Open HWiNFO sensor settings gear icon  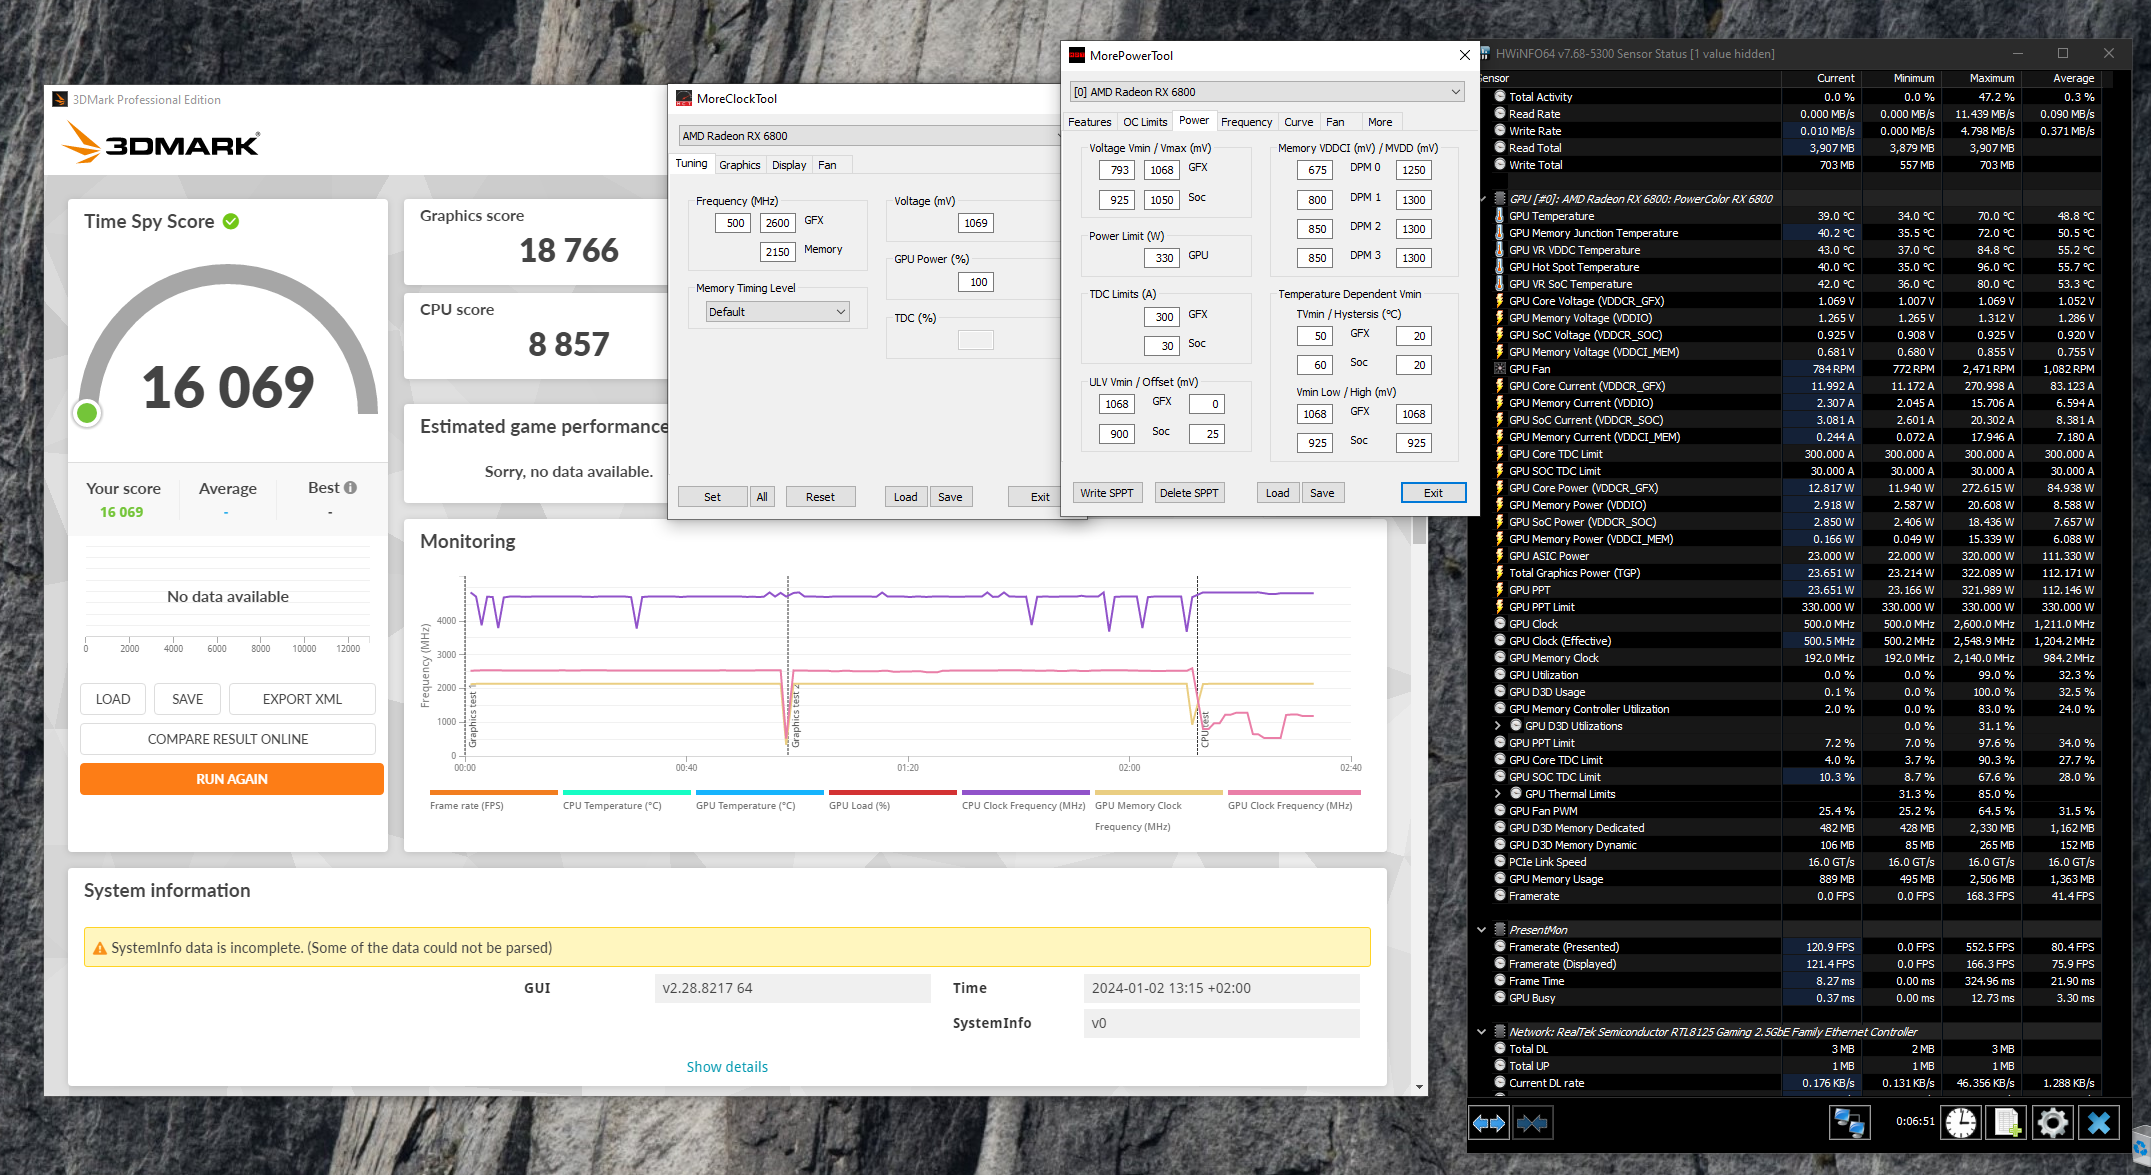[x=2052, y=1123]
